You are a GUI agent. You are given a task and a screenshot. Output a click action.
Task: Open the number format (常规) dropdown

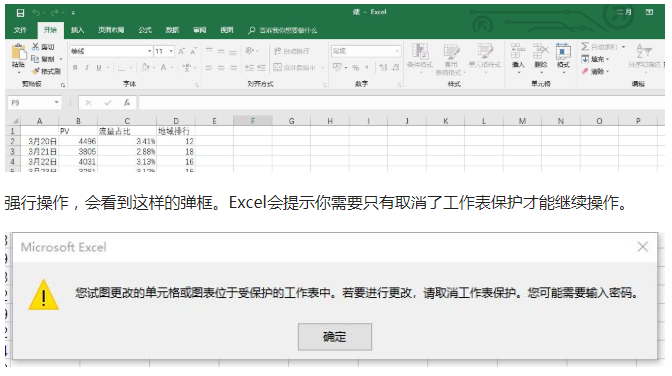397,51
